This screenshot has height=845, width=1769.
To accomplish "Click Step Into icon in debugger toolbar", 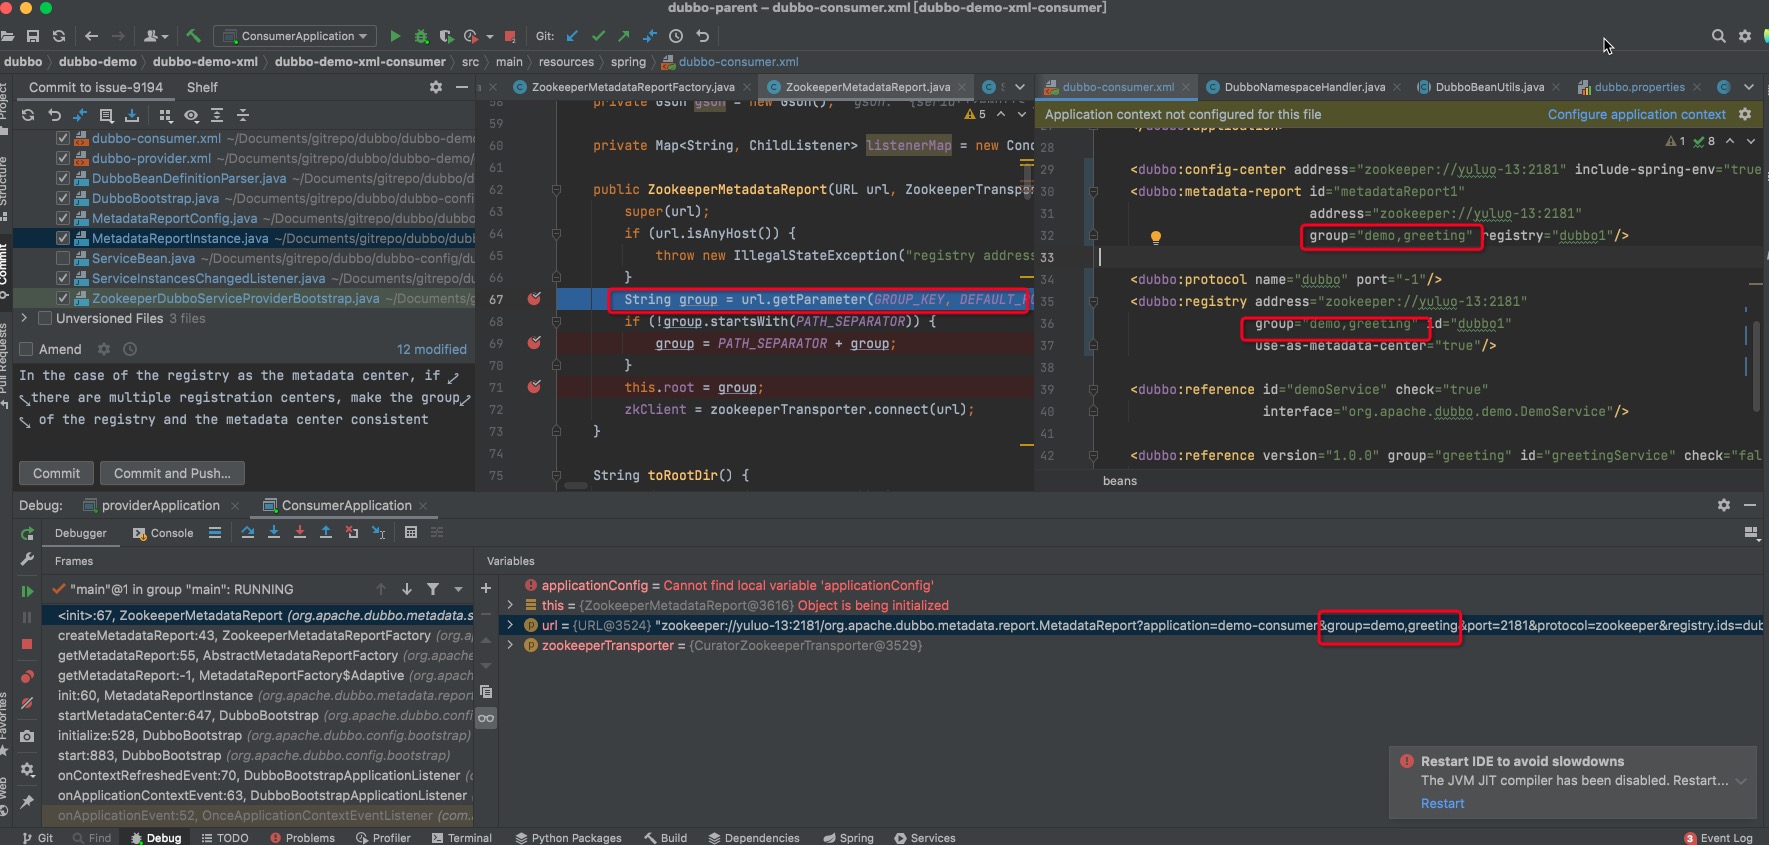I will (x=274, y=532).
